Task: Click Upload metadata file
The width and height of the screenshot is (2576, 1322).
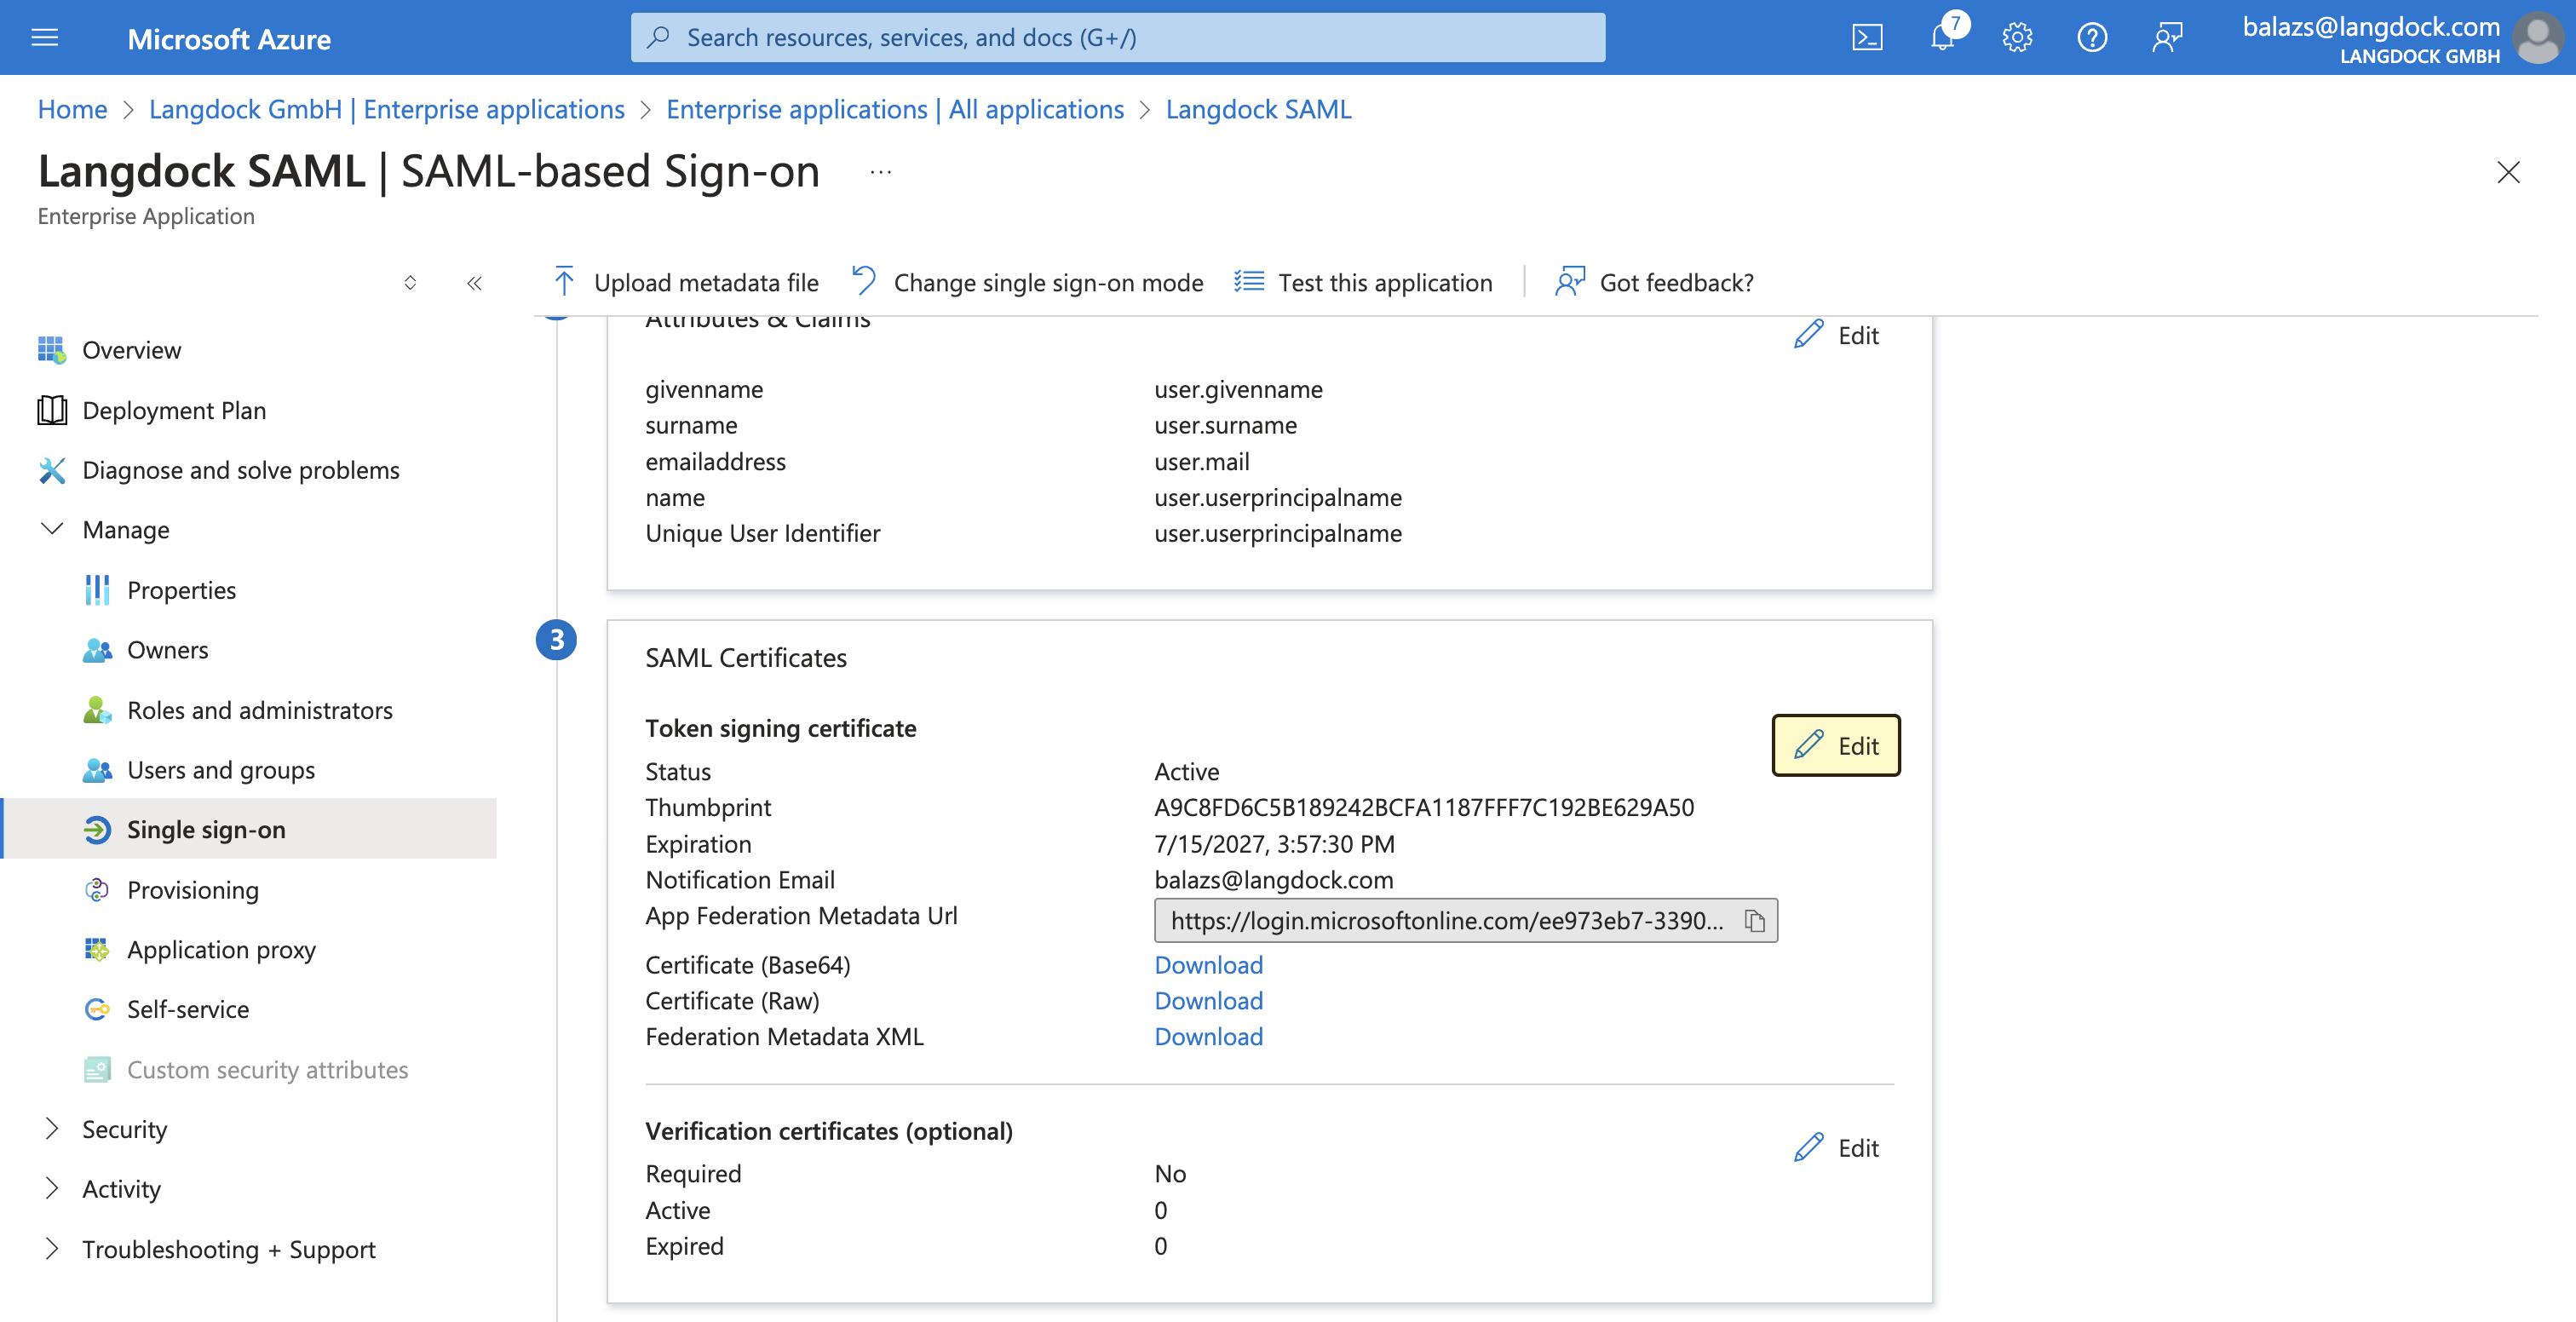Action: [x=686, y=283]
